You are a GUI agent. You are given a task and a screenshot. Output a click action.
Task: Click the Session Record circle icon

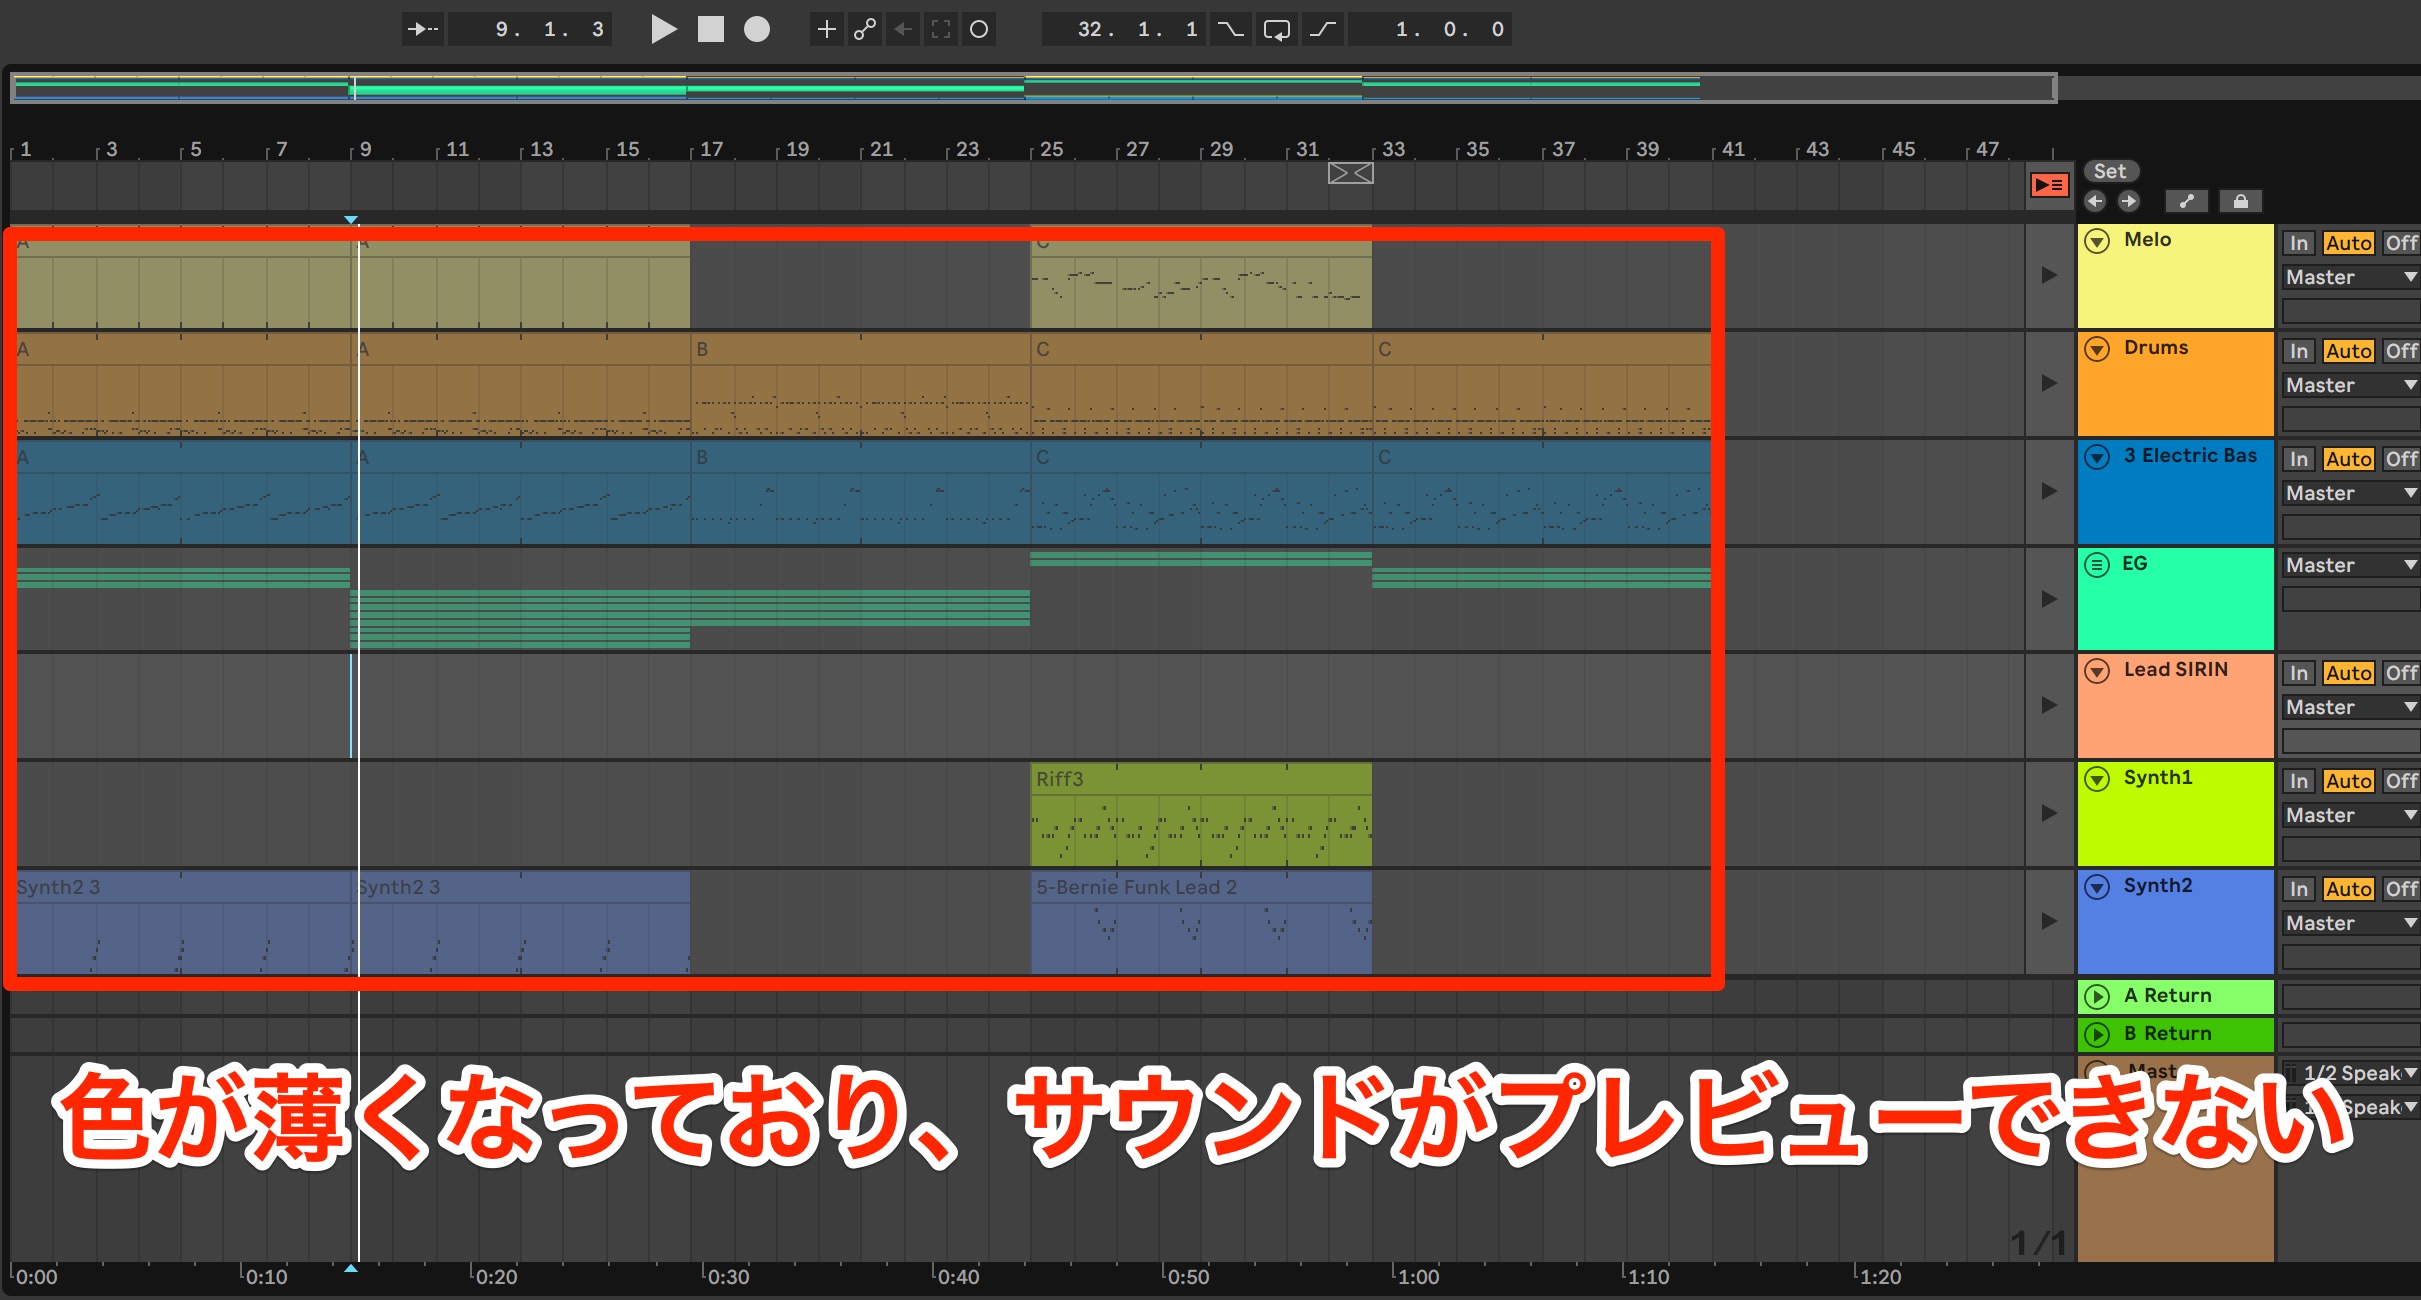[979, 29]
